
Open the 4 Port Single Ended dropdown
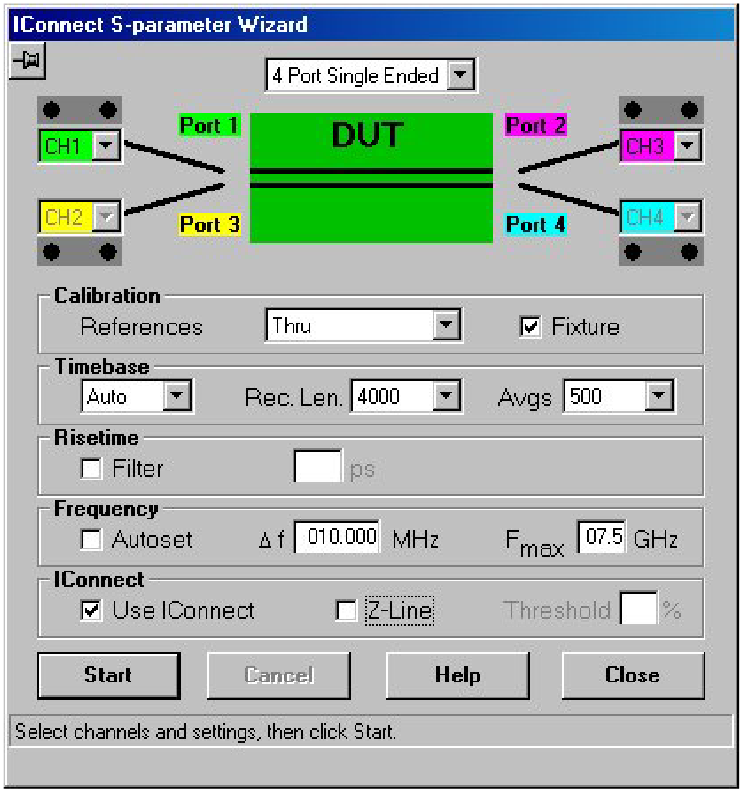pyautogui.click(x=461, y=75)
